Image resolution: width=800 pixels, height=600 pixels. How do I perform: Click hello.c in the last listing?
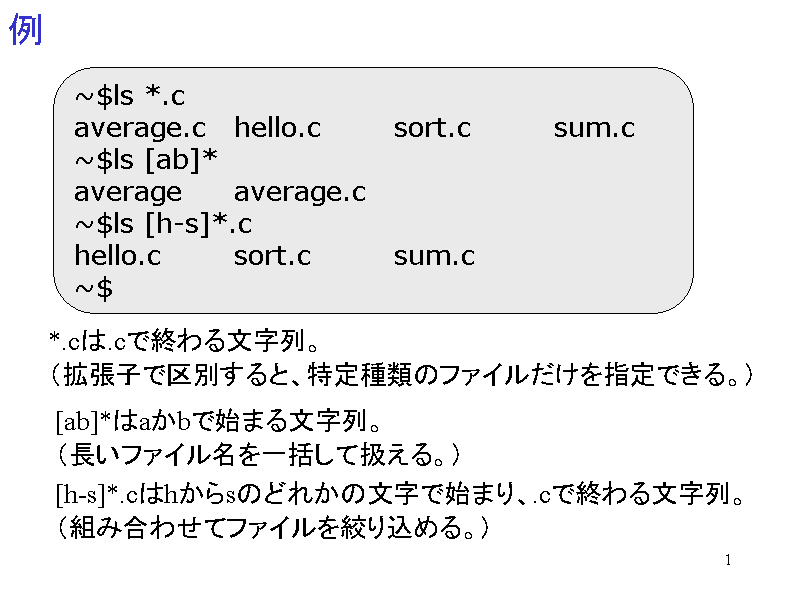[x=118, y=256]
